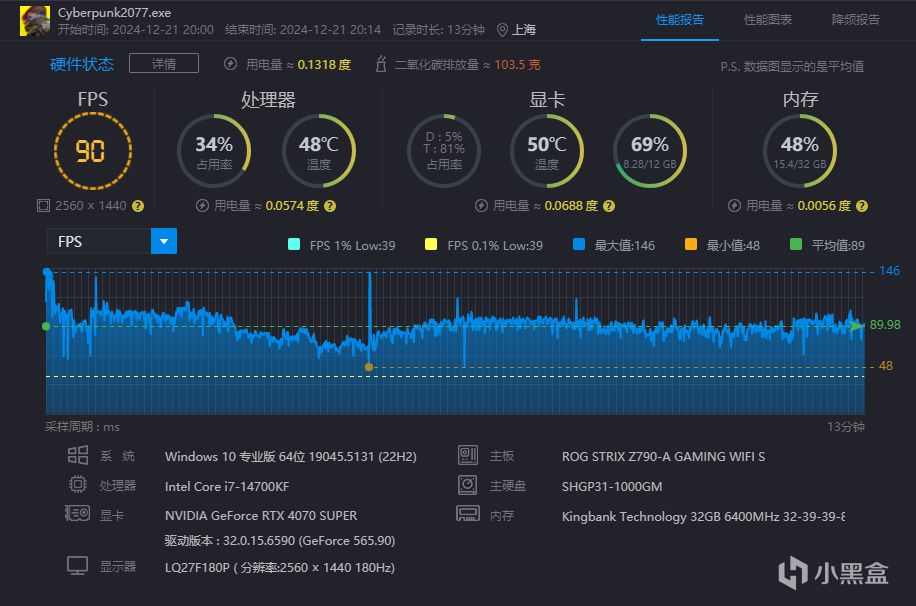Click help icon next to GPU power 0.0688 度
Screen dimensions: 916x606
tap(609, 206)
